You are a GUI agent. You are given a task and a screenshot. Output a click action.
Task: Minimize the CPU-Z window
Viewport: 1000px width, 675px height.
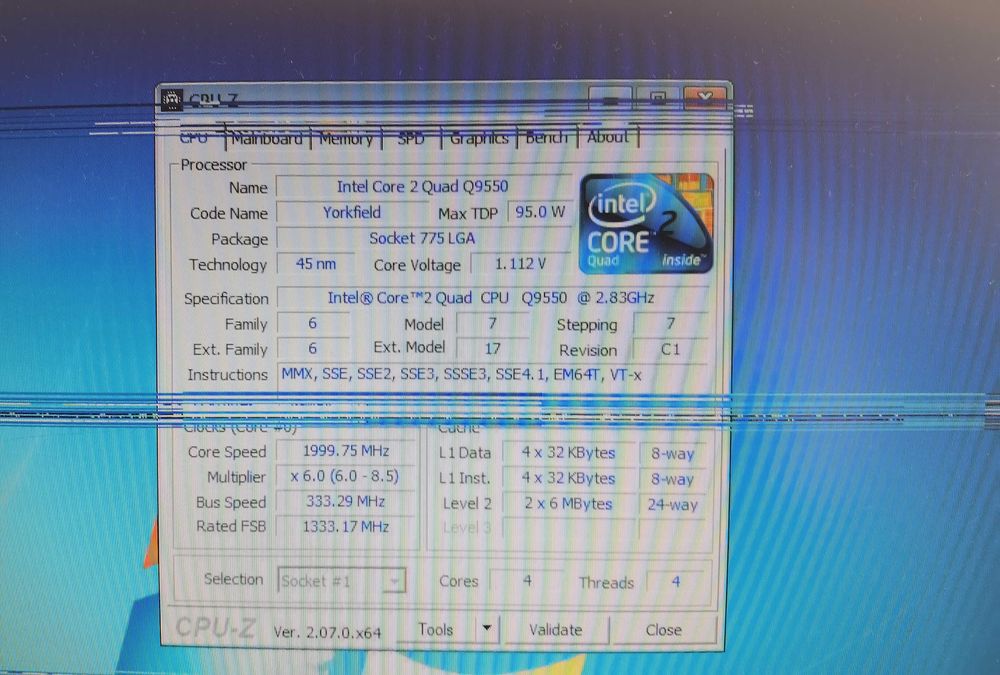[610, 99]
